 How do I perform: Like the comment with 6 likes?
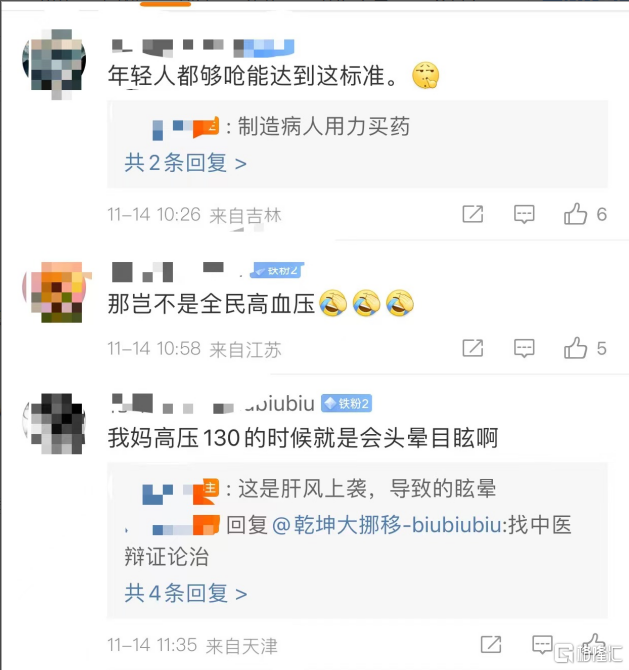click(x=576, y=214)
